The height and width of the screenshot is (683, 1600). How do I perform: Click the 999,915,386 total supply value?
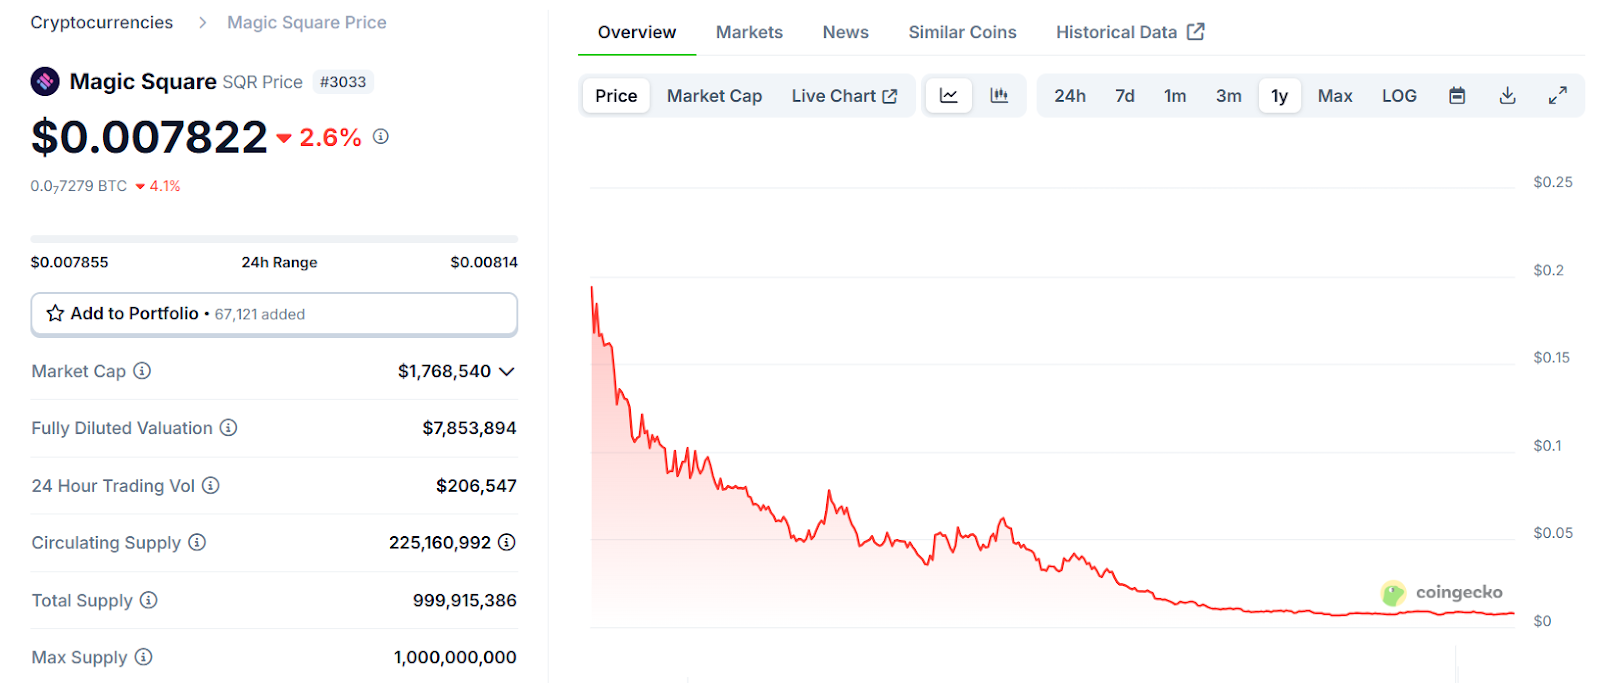(x=465, y=600)
